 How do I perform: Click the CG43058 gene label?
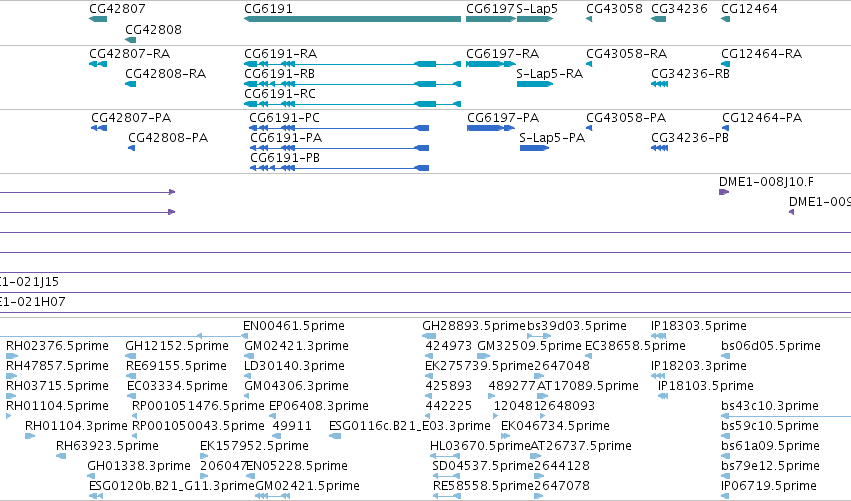[x=614, y=9]
